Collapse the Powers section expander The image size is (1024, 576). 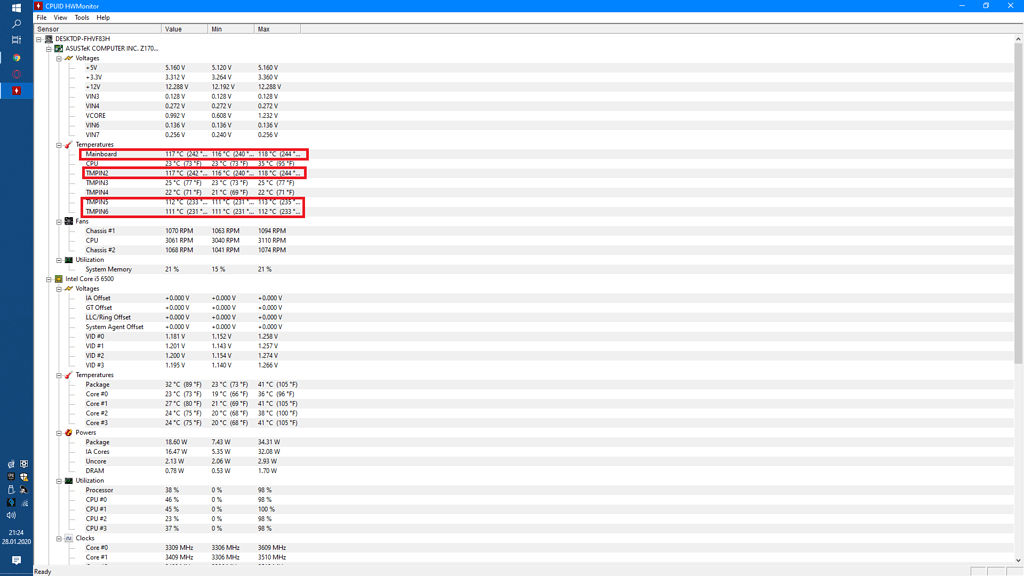pos(59,433)
